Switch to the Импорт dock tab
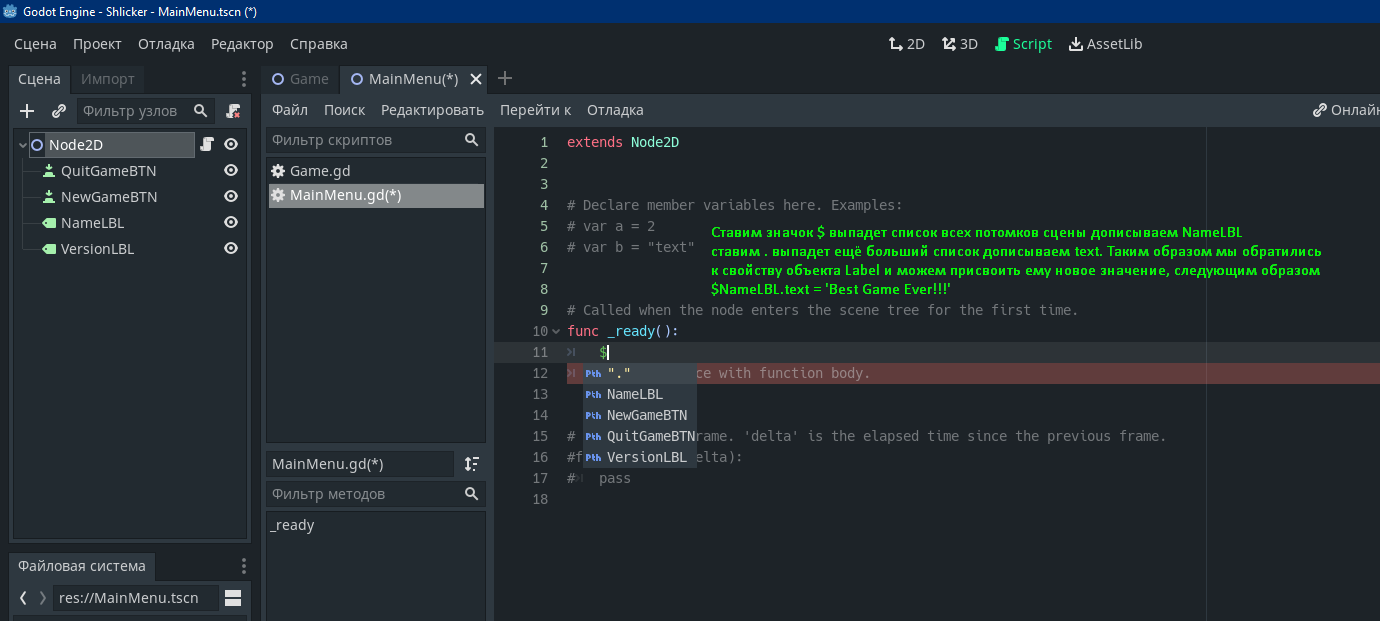This screenshot has width=1380, height=621. pyautogui.click(x=108, y=79)
